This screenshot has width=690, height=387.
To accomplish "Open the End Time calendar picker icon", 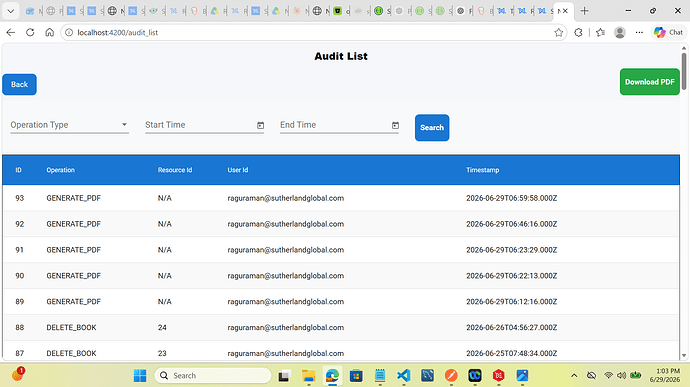I will pos(395,125).
